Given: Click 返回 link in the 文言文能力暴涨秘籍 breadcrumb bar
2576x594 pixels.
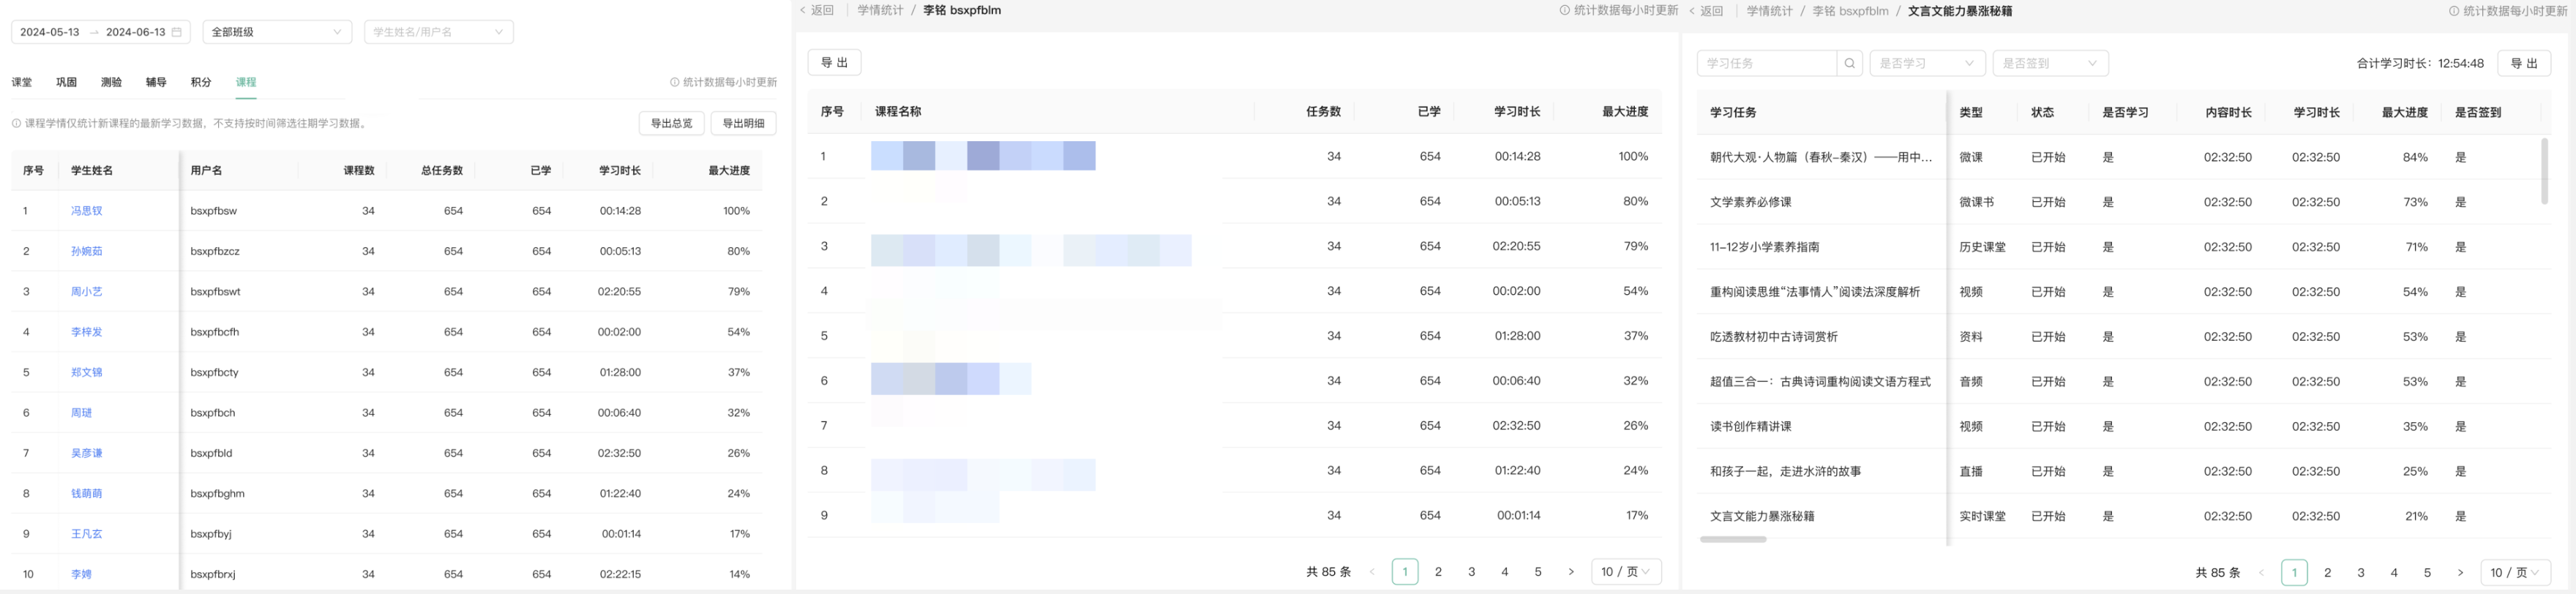Looking at the screenshot, I should coord(1706,11).
